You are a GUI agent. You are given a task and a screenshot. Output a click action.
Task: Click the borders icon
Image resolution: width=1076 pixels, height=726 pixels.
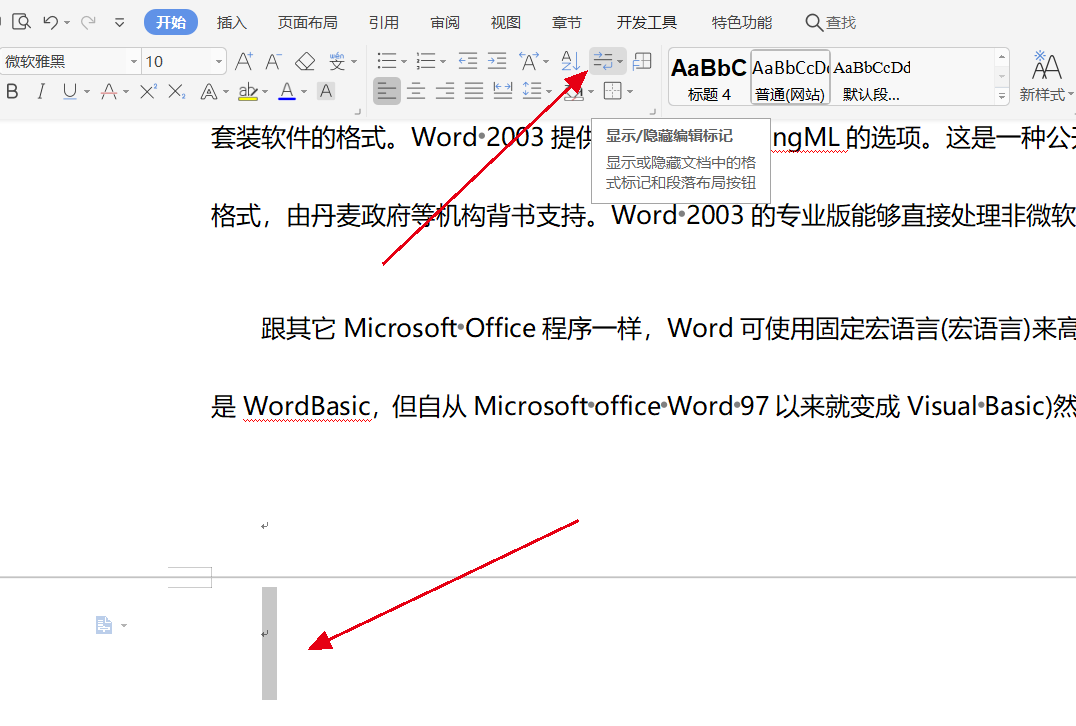click(x=612, y=91)
